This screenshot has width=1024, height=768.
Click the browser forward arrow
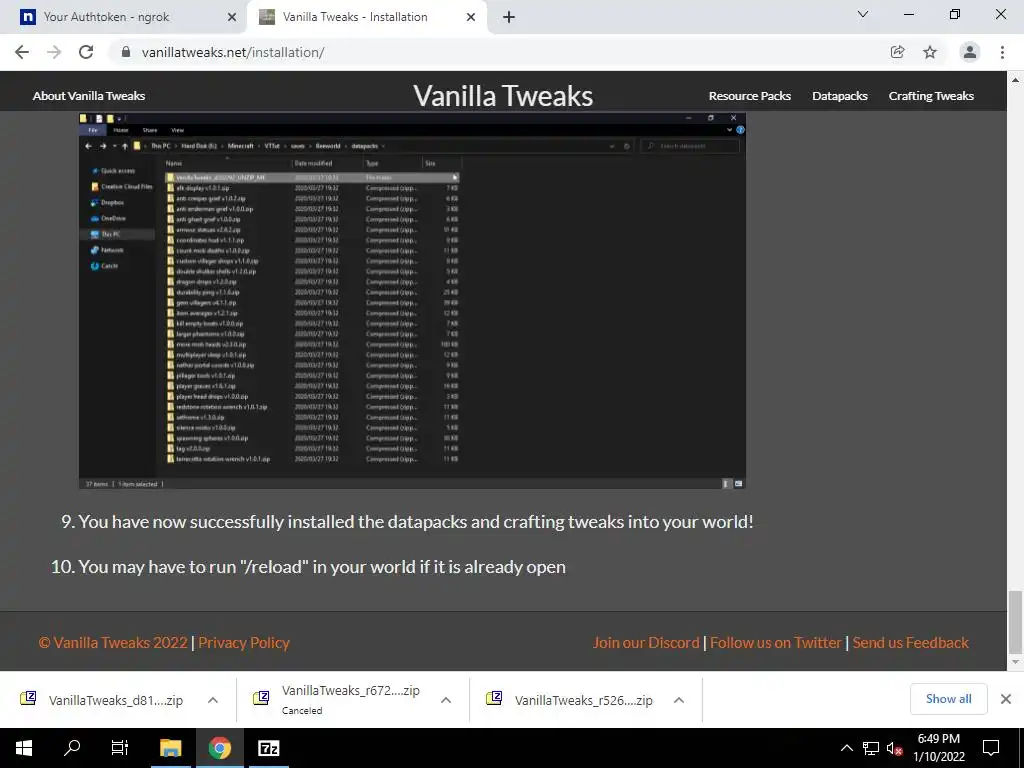[54, 52]
